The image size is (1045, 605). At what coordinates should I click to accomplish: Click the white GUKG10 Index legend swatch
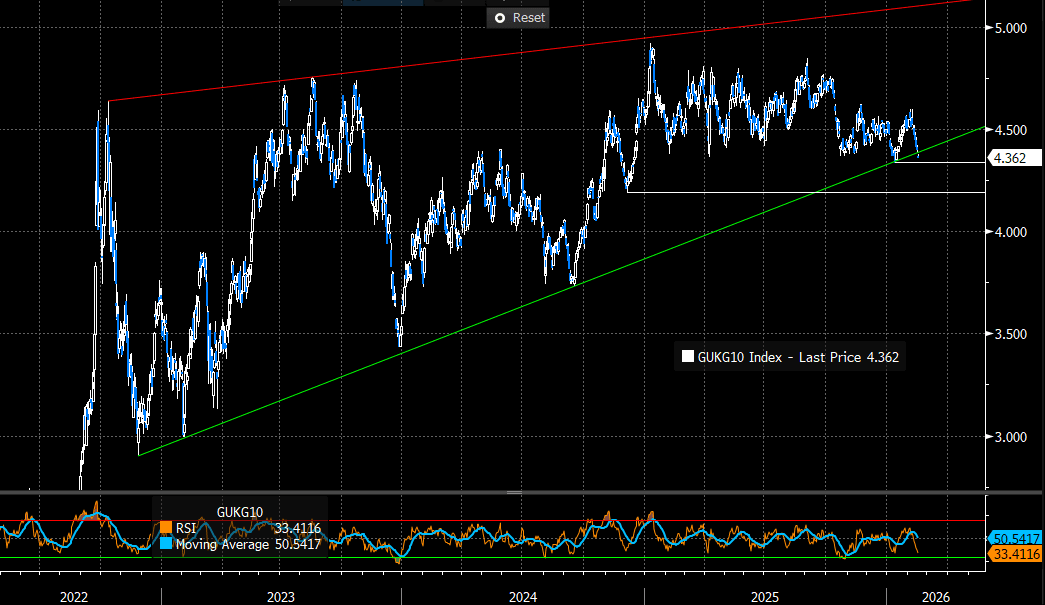tap(686, 356)
